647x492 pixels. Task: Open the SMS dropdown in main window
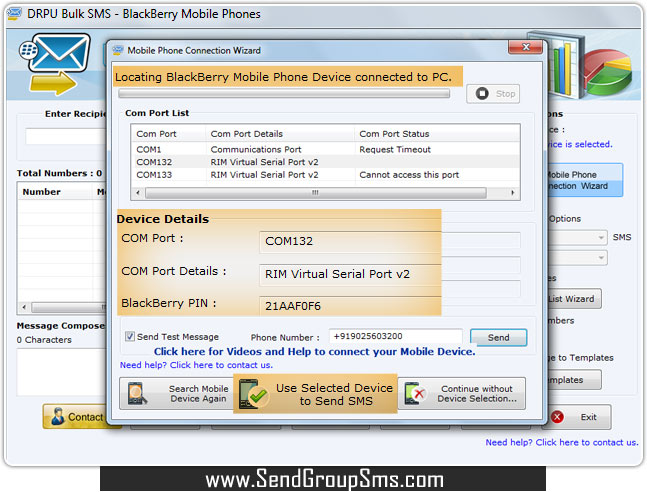point(601,237)
